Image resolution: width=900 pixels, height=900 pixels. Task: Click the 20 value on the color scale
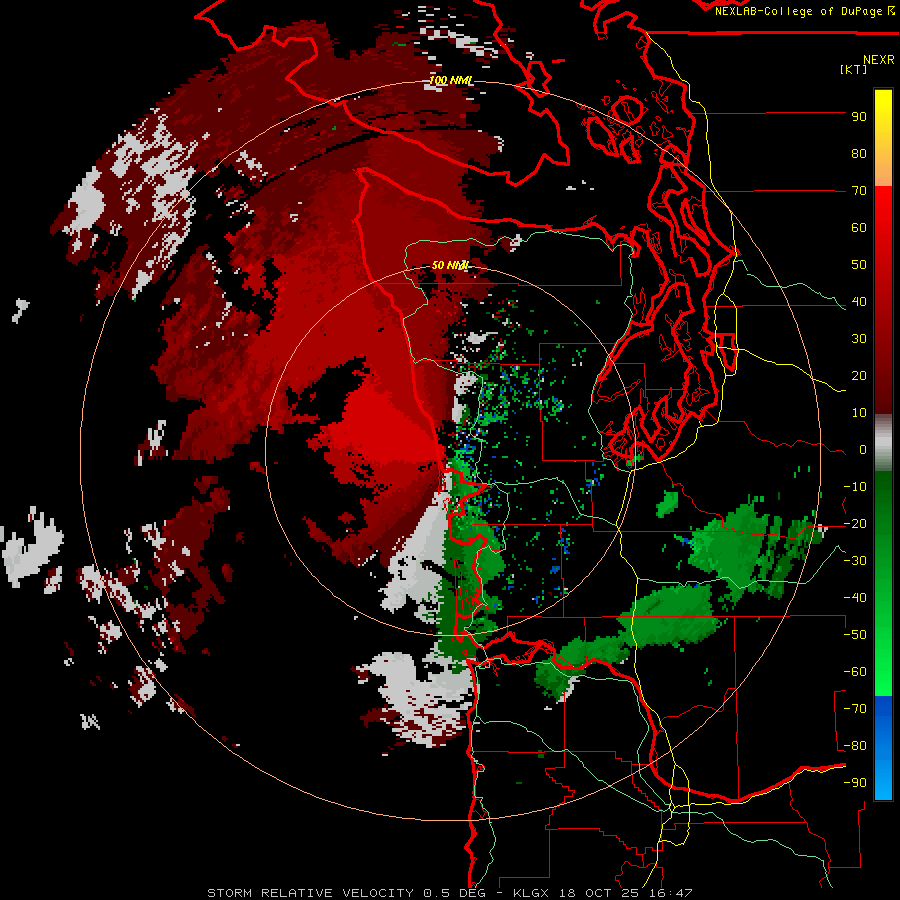point(859,375)
